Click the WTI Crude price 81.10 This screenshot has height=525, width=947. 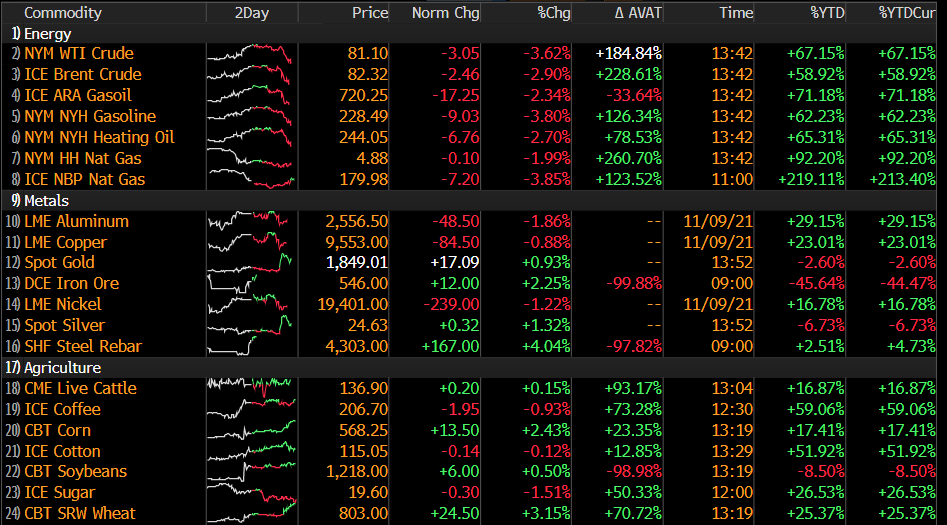point(367,53)
